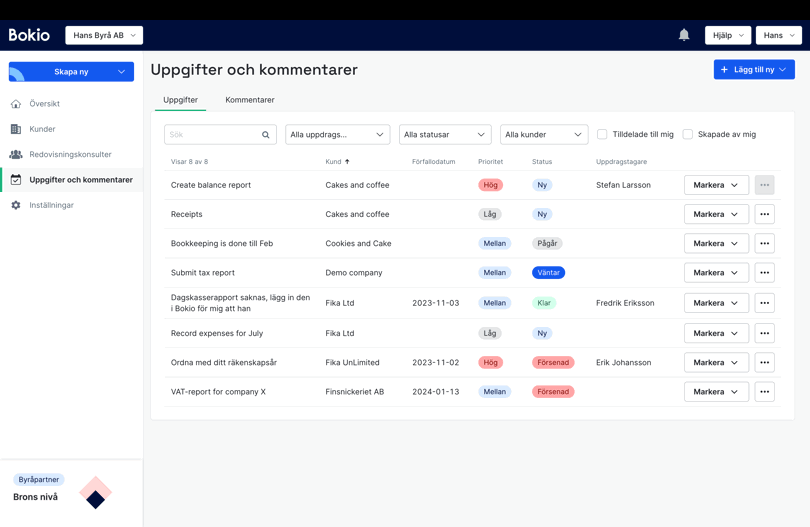The height and width of the screenshot is (527, 810).
Task: Open the notifications bell icon
Action: 684,35
